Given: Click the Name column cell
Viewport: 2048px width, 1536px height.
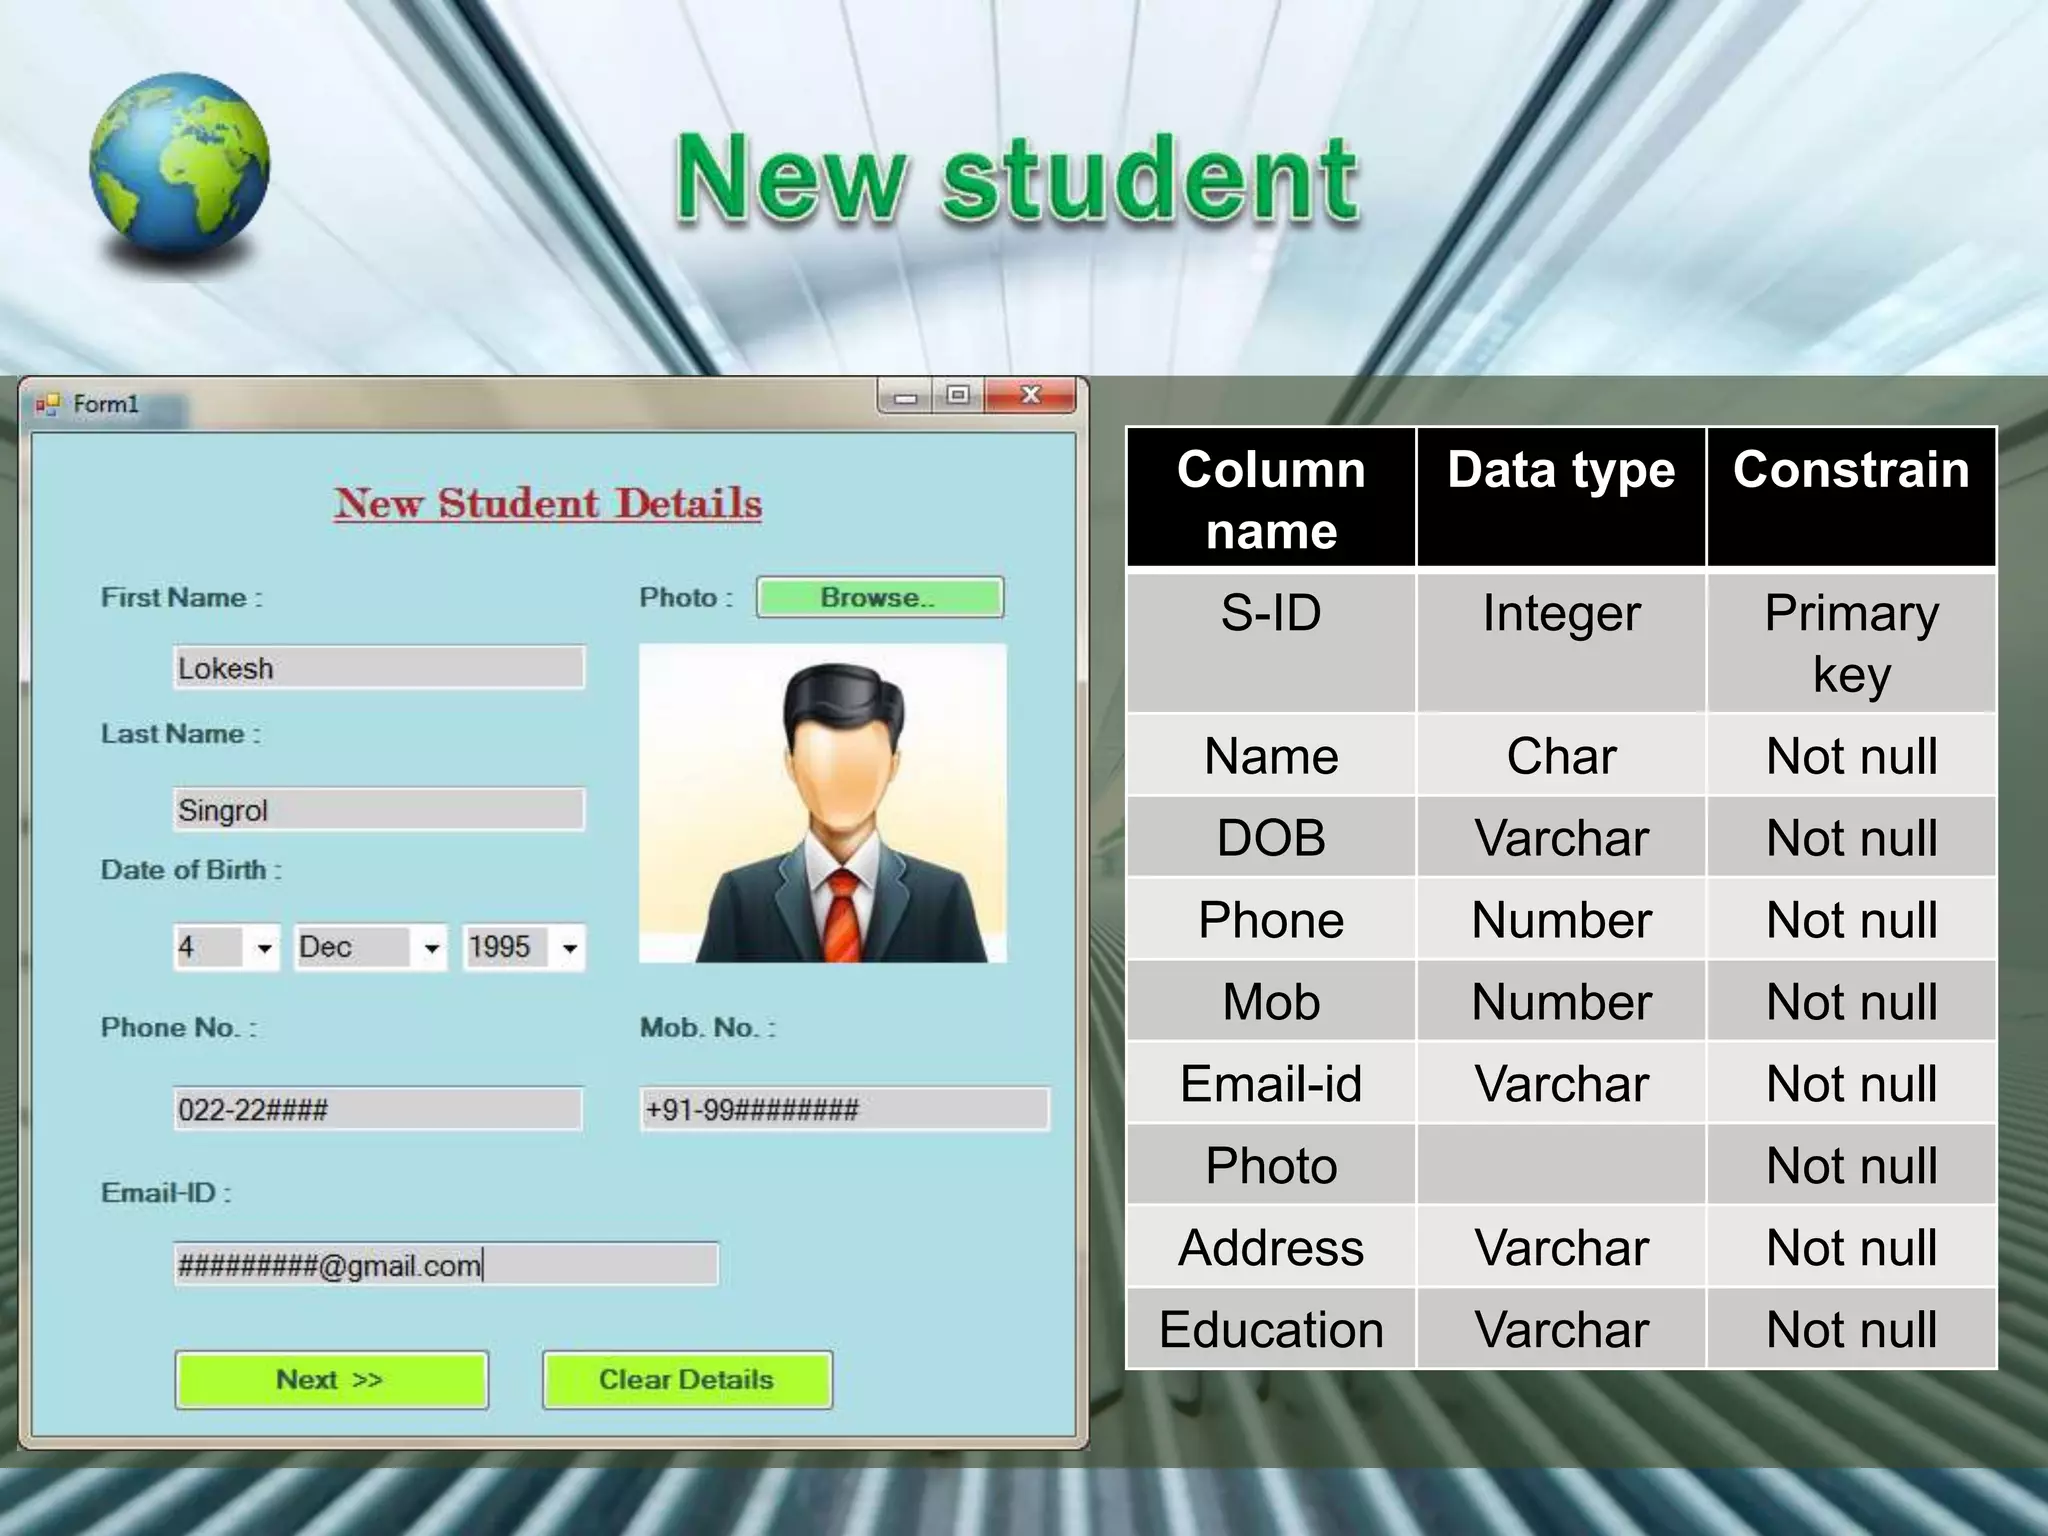Looking at the screenshot, I should (x=1271, y=755).
